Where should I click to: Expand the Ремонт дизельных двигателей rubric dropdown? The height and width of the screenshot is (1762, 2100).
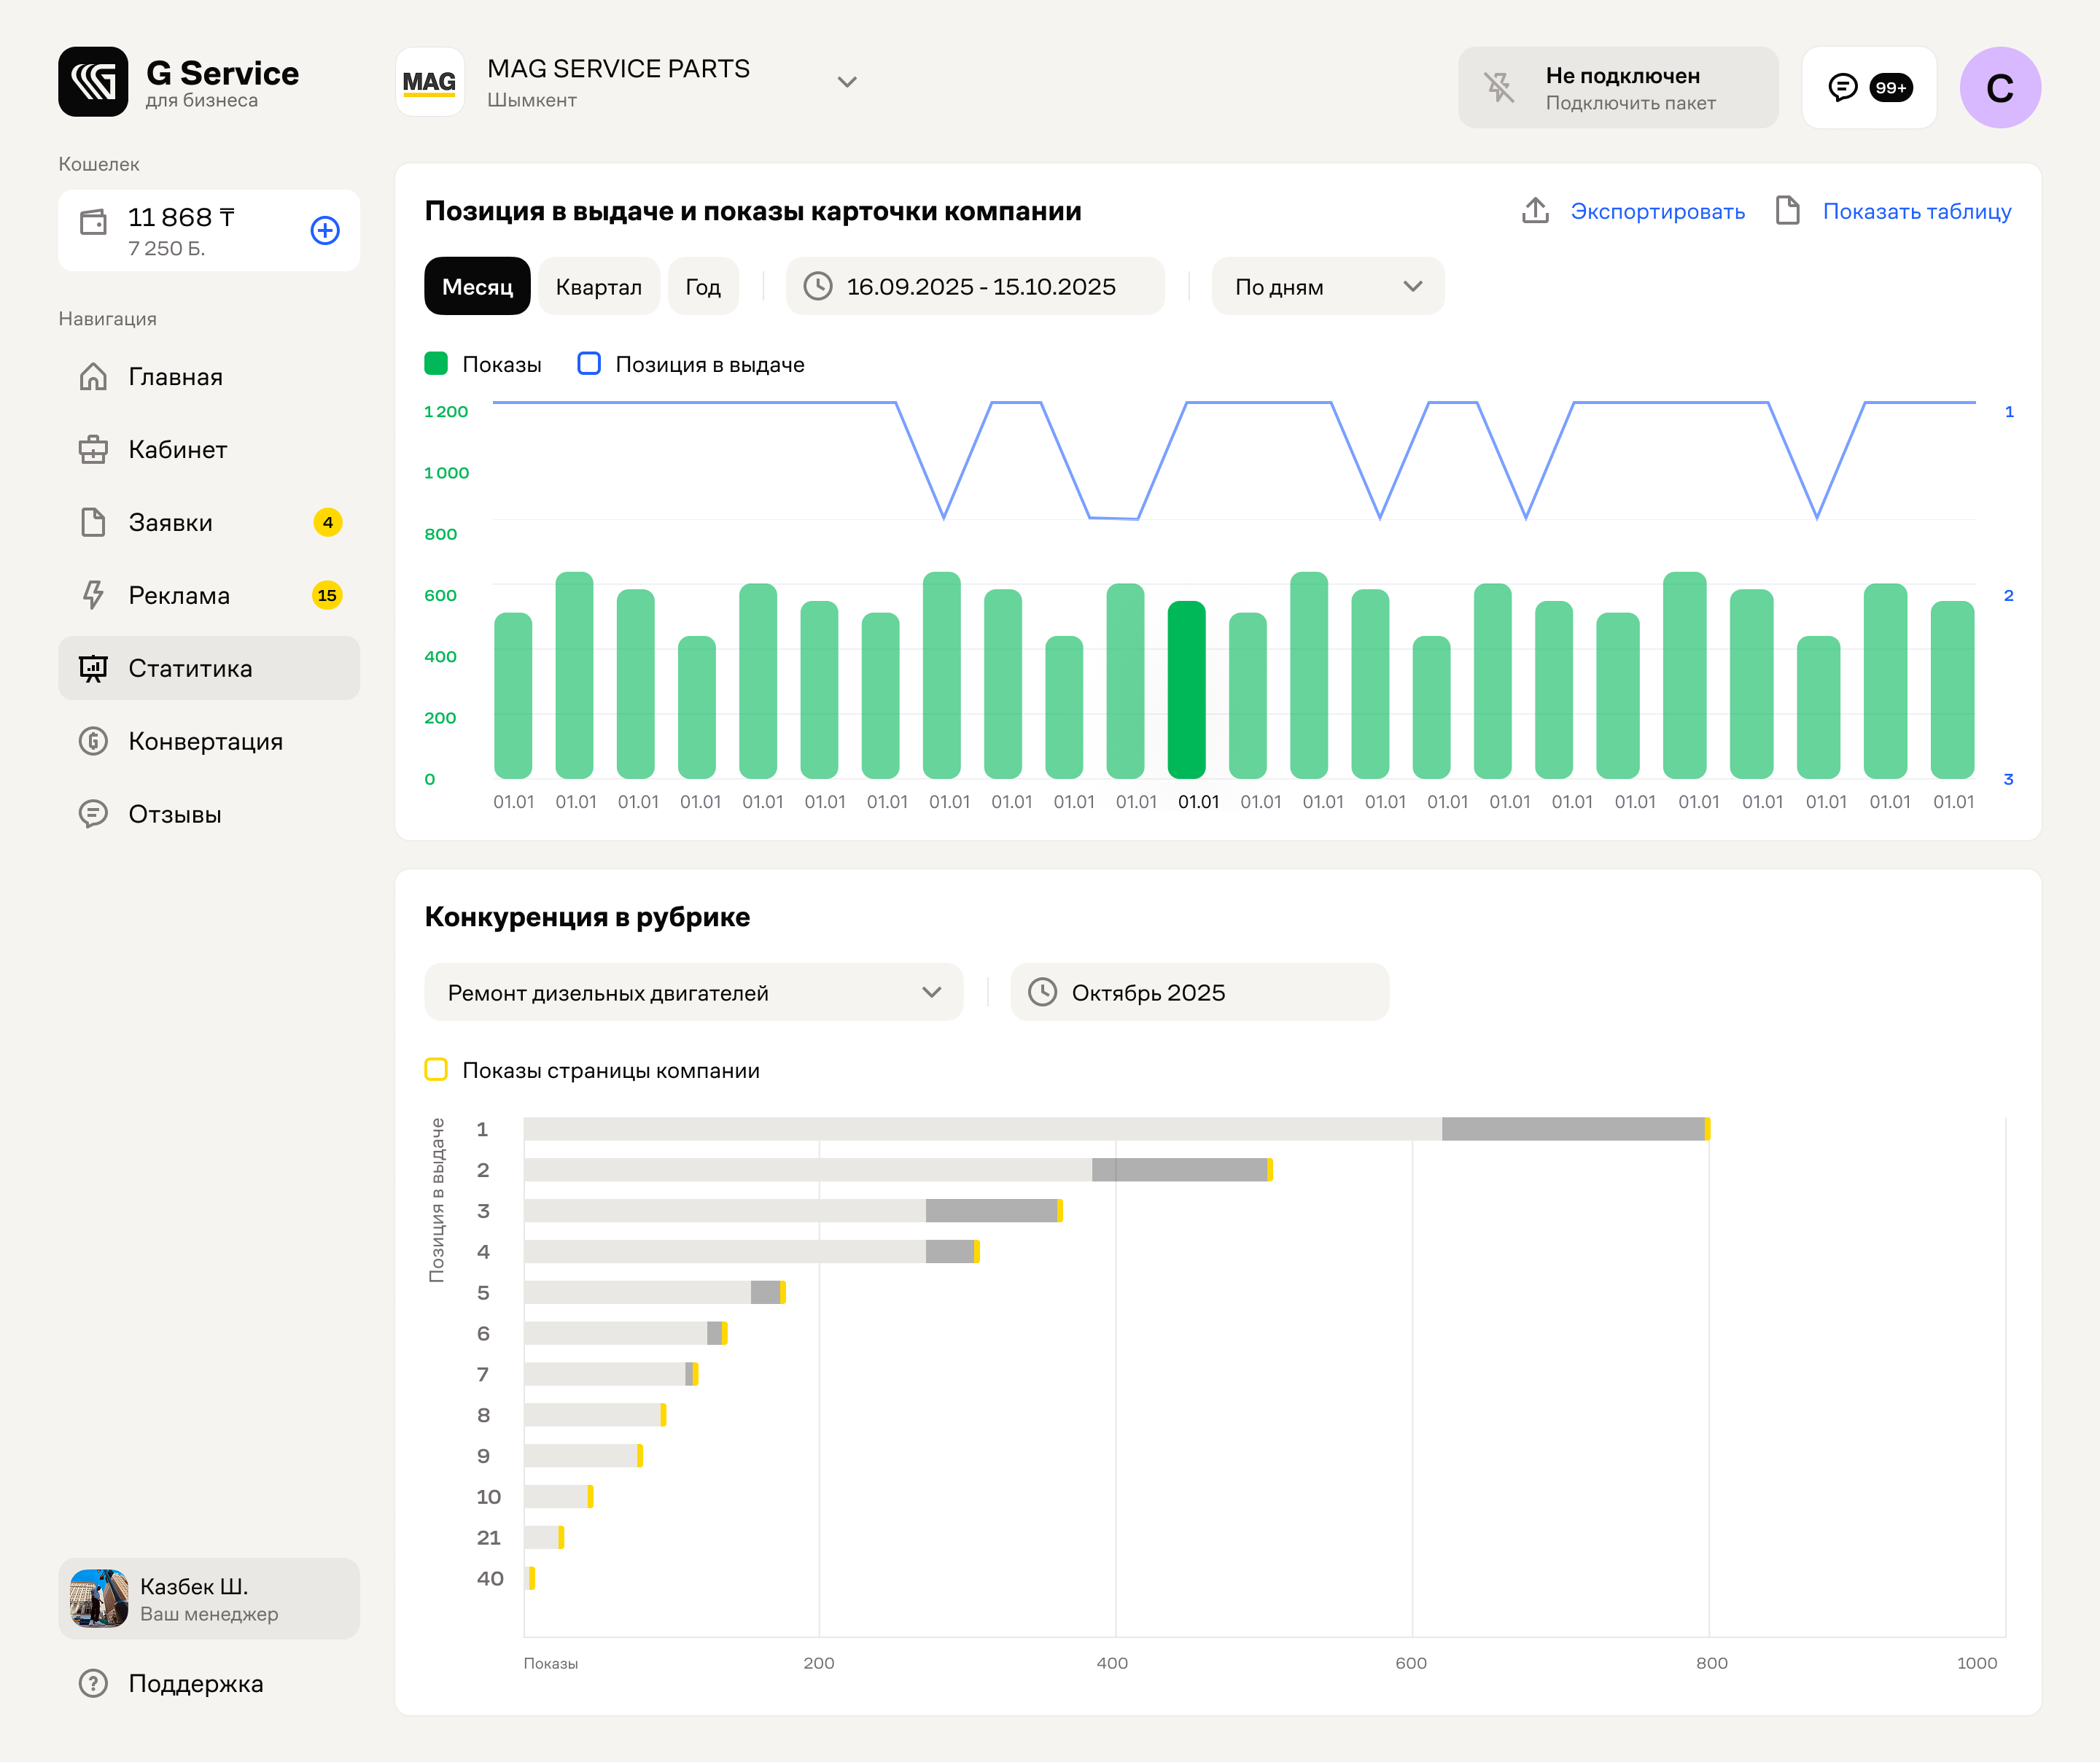pyautogui.click(x=694, y=992)
